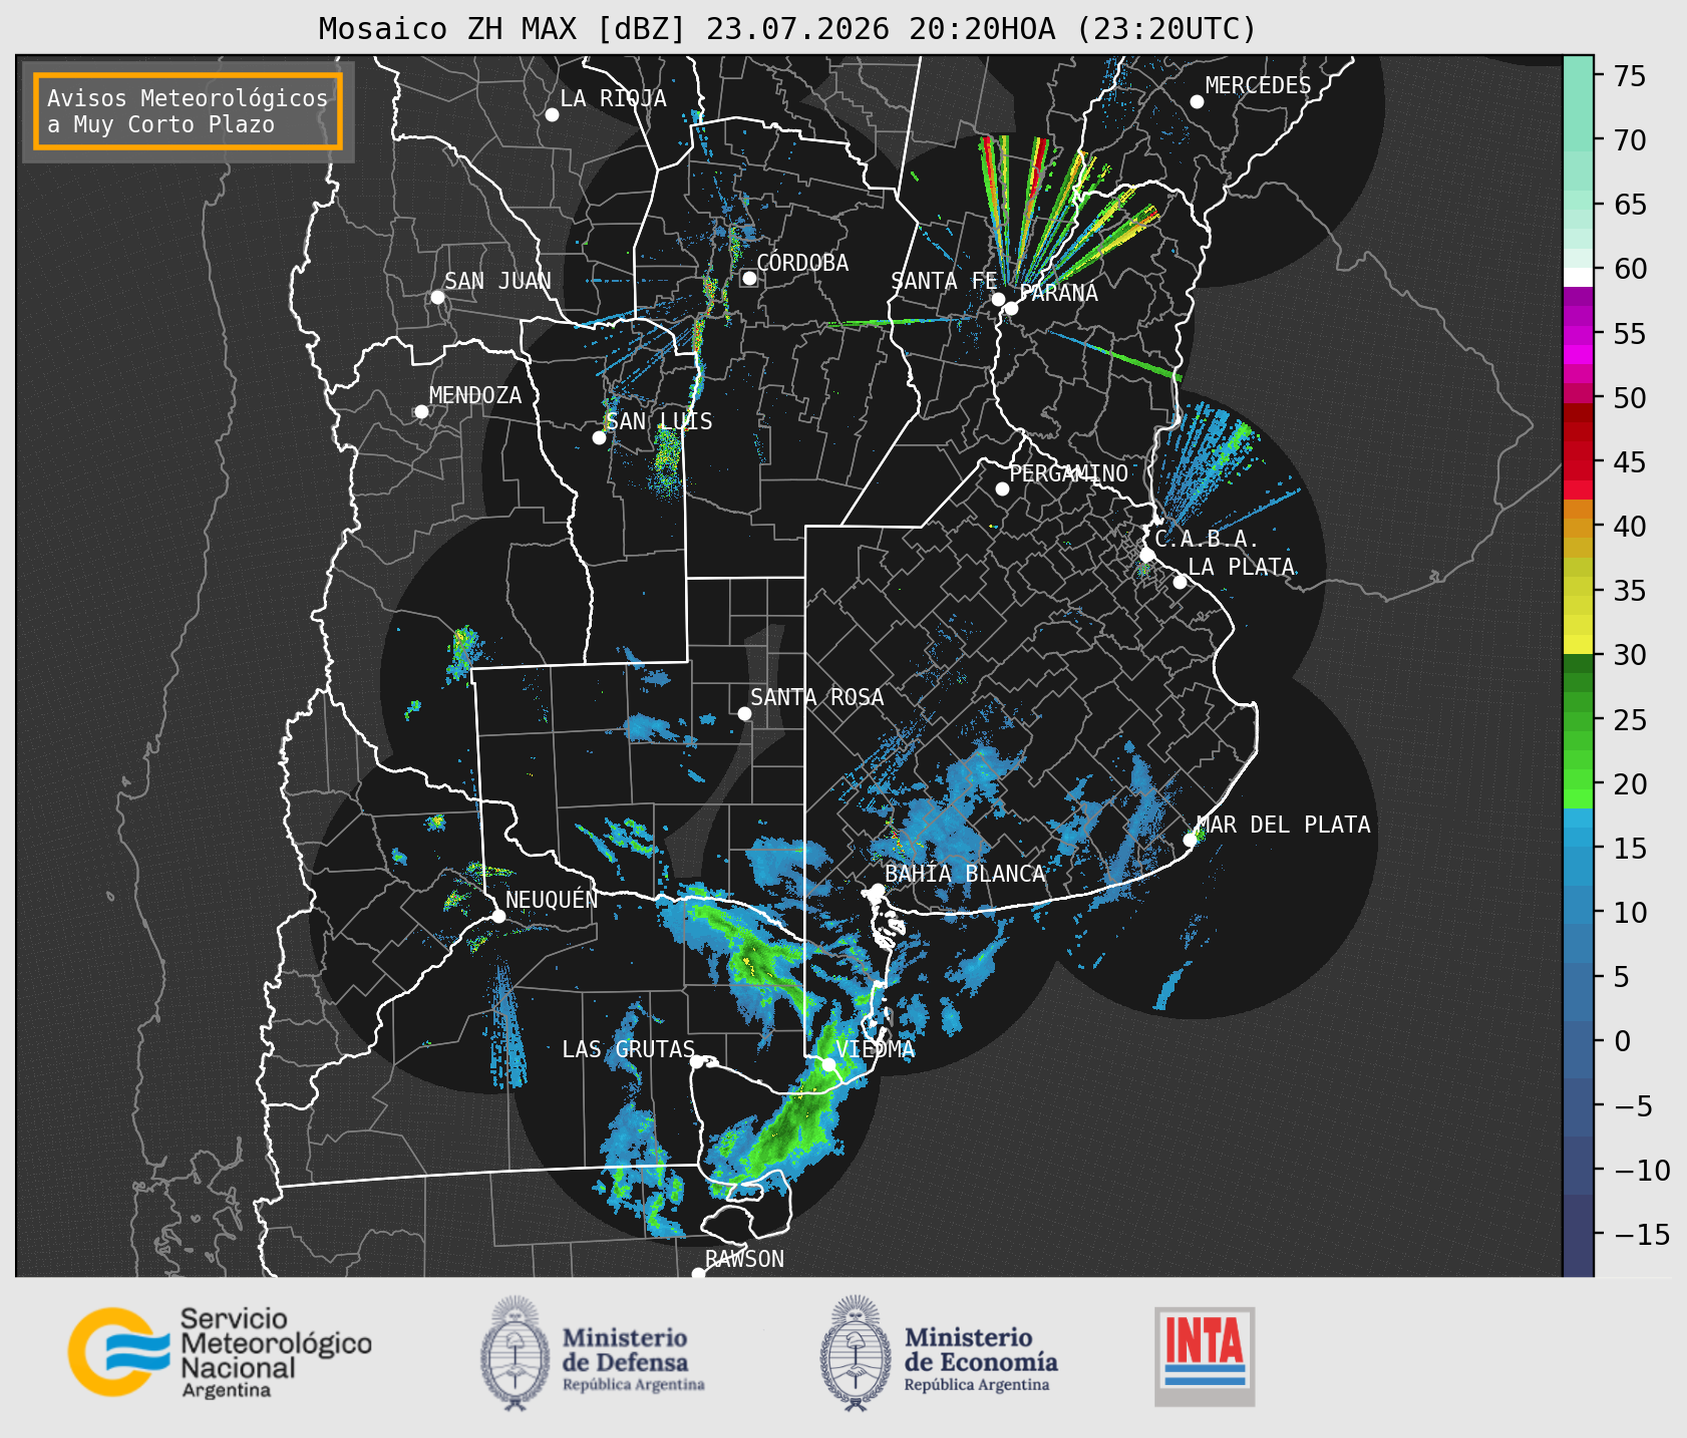Click the Servicio Meteorológico Nacional logo
Screen dimensions: 1687x1438
coord(220,1352)
